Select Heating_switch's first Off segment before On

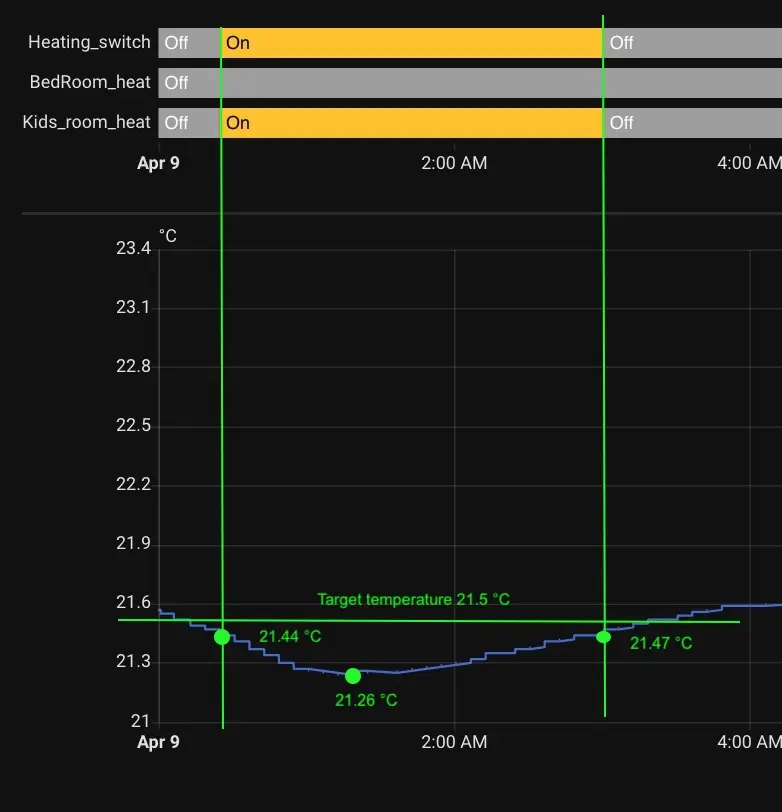(189, 43)
